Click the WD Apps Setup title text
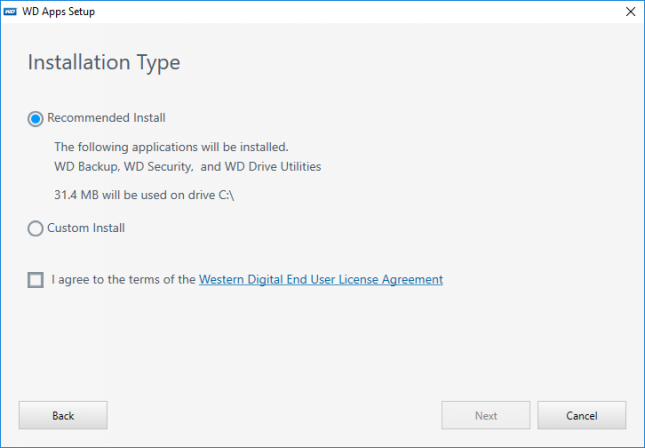 tap(58, 12)
